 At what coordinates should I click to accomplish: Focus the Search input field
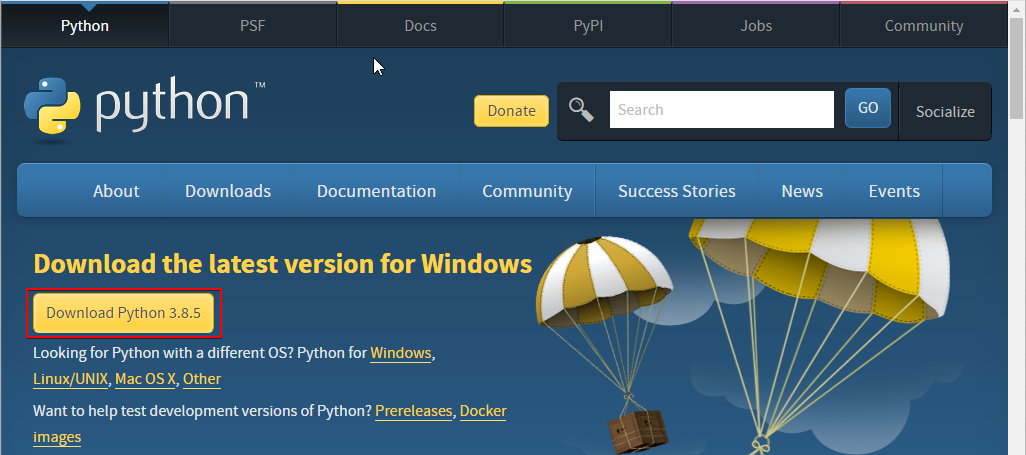pyautogui.click(x=722, y=109)
